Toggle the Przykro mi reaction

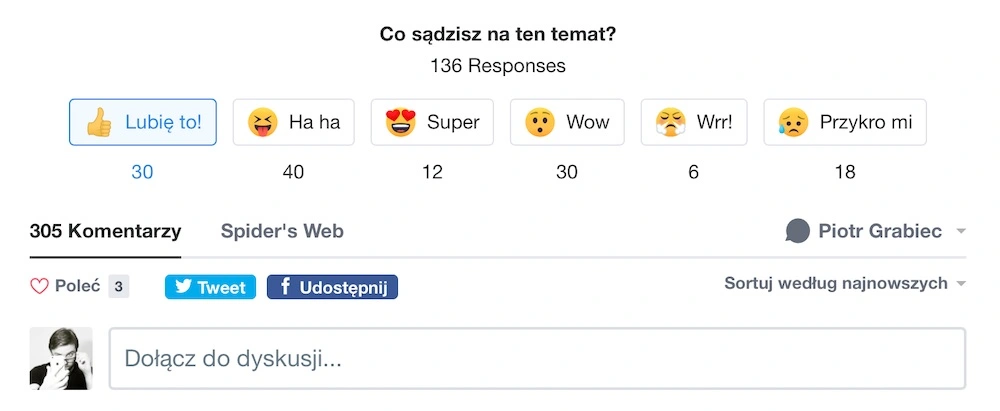click(x=845, y=122)
